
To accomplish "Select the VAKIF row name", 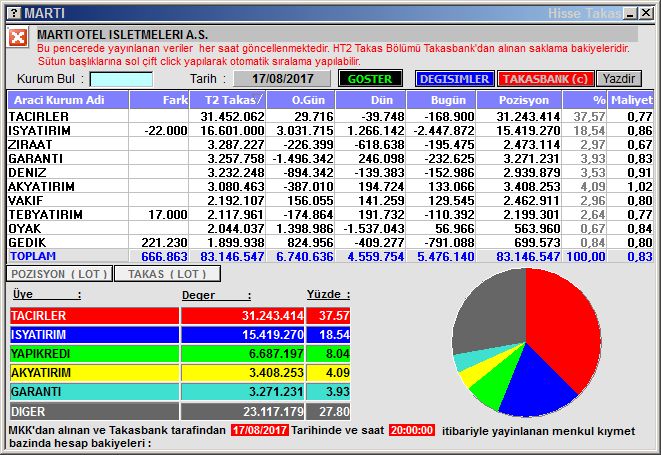I will (26, 200).
